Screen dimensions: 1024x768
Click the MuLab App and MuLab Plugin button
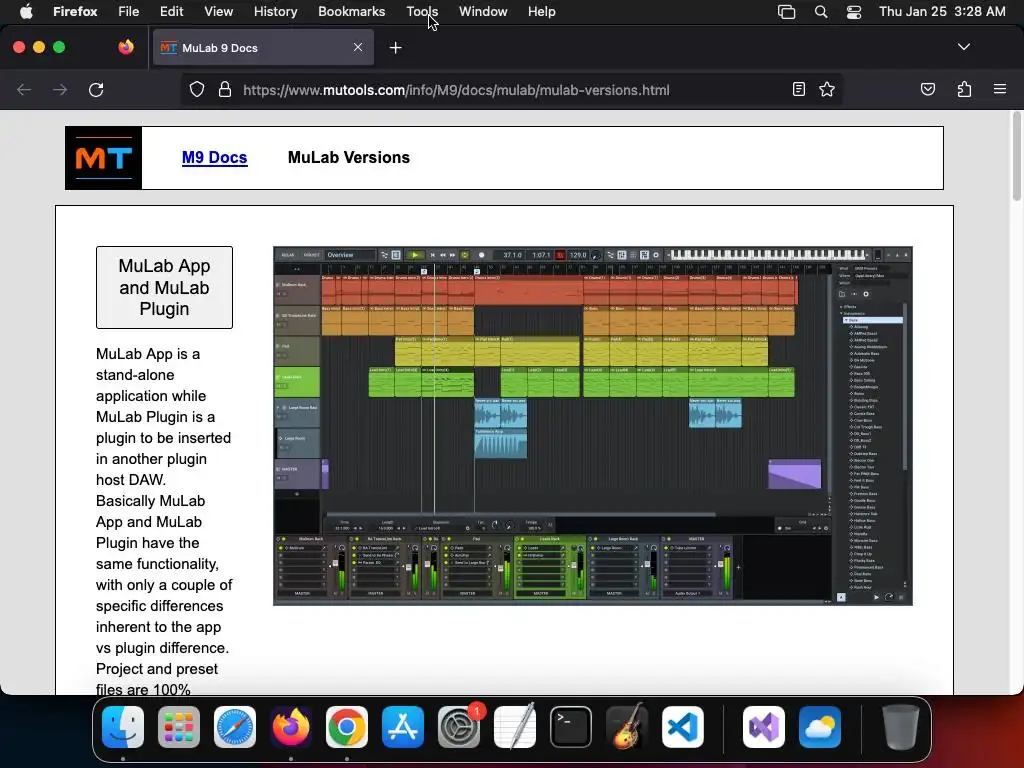pos(164,287)
